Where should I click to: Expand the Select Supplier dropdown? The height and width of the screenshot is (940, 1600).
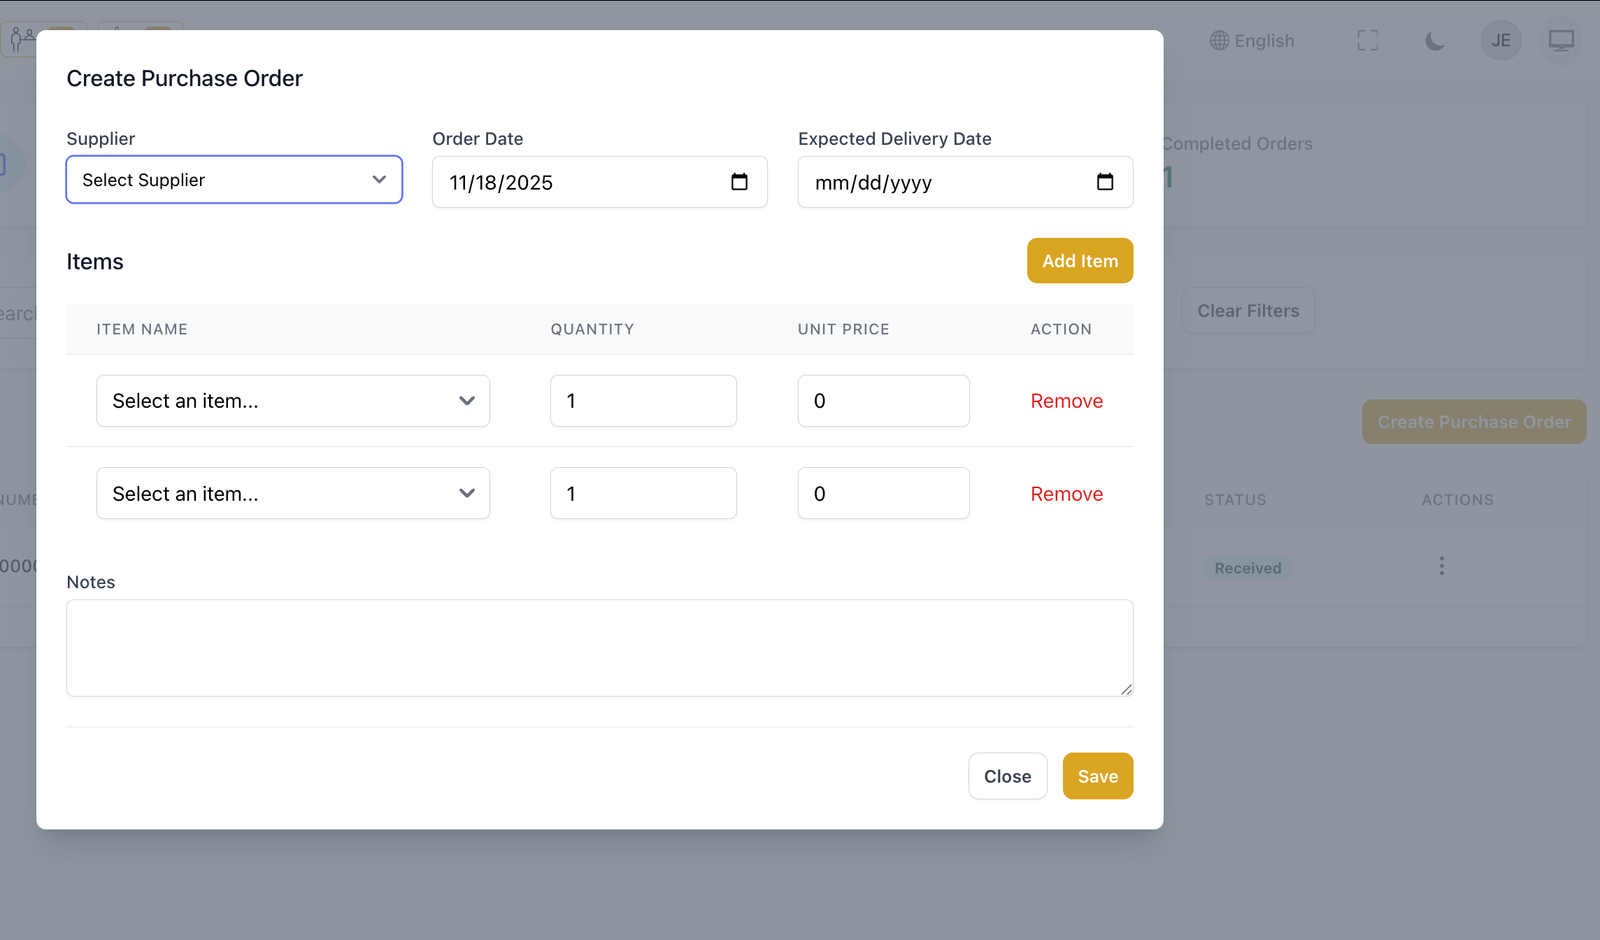(x=234, y=180)
